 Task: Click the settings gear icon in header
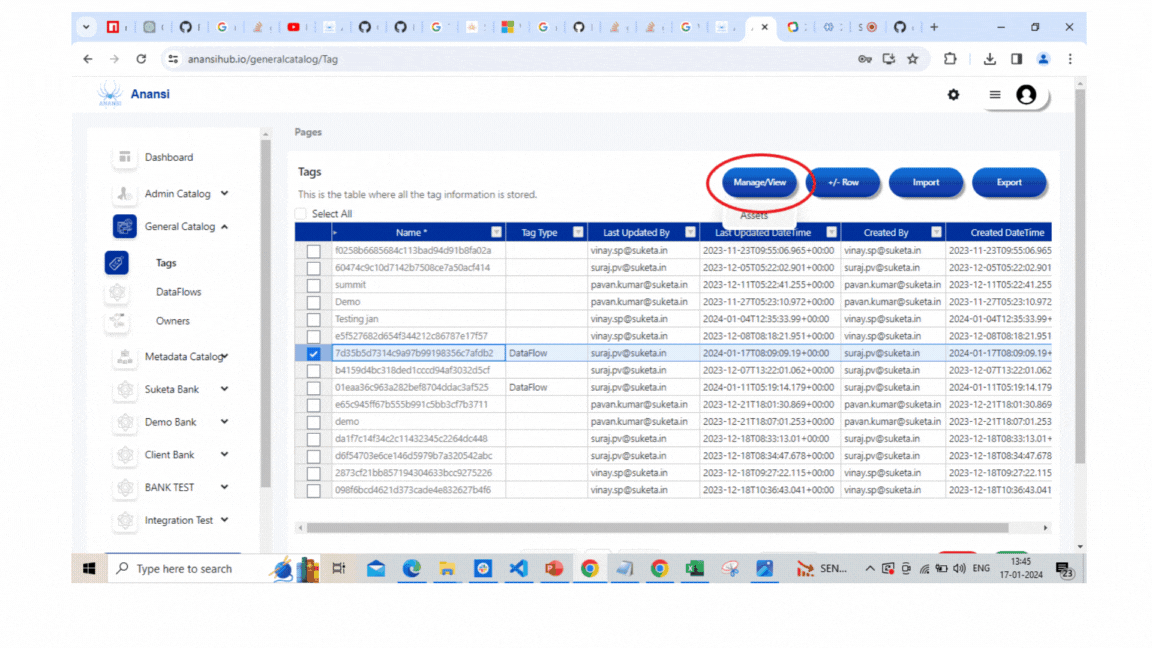click(953, 95)
